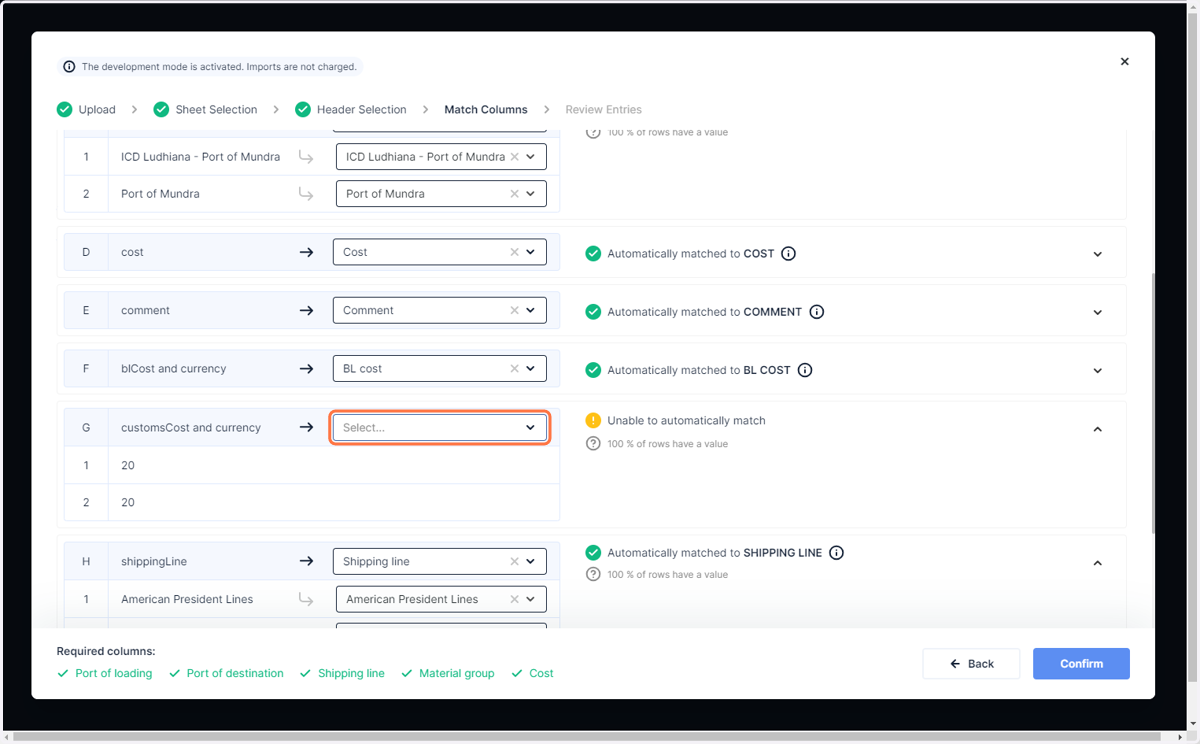The height and width of the screenshot is (744, 1200).
Task: Click the Confirm button
Action: coord(1081,664)
